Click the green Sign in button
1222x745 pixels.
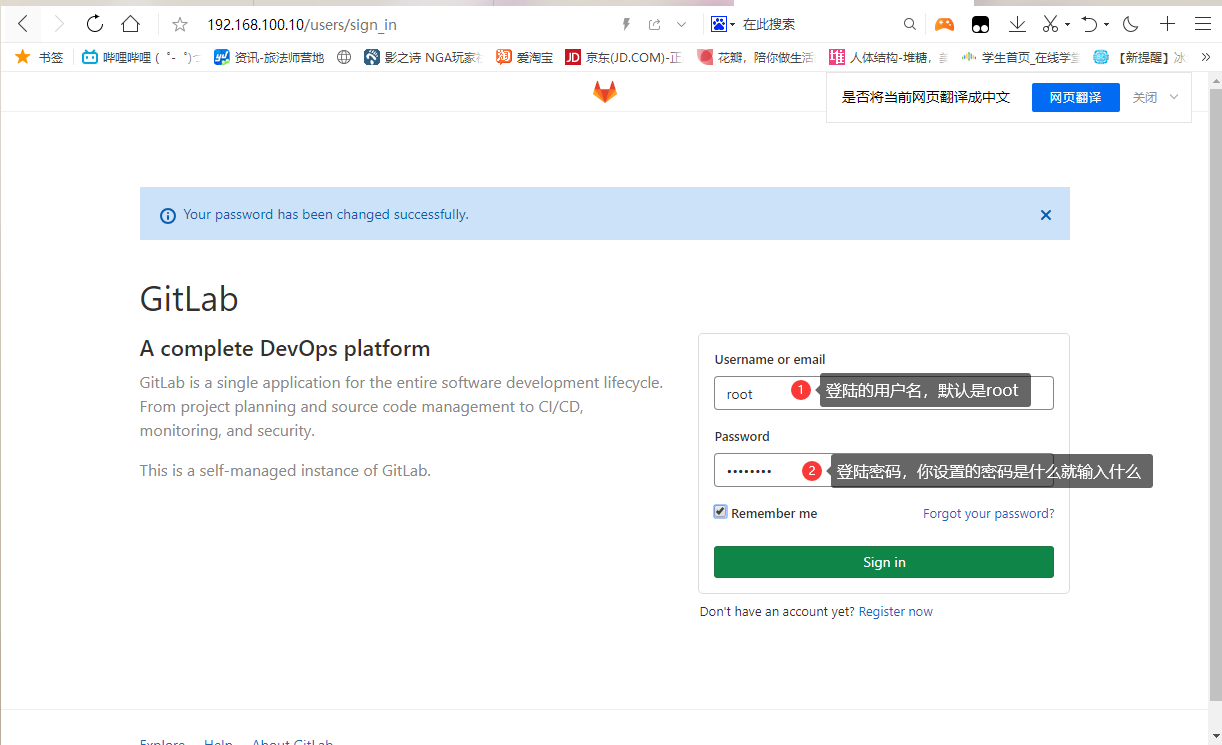884,562
